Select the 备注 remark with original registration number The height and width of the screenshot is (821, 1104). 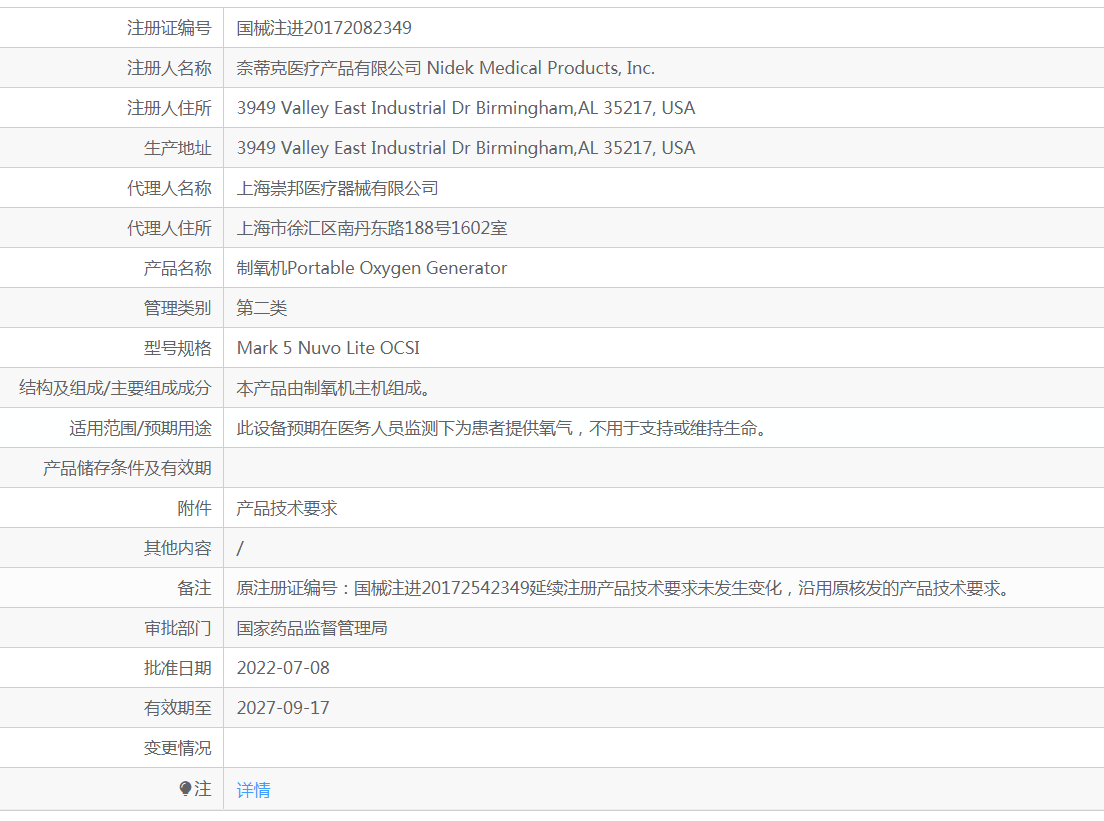(625, 588)
